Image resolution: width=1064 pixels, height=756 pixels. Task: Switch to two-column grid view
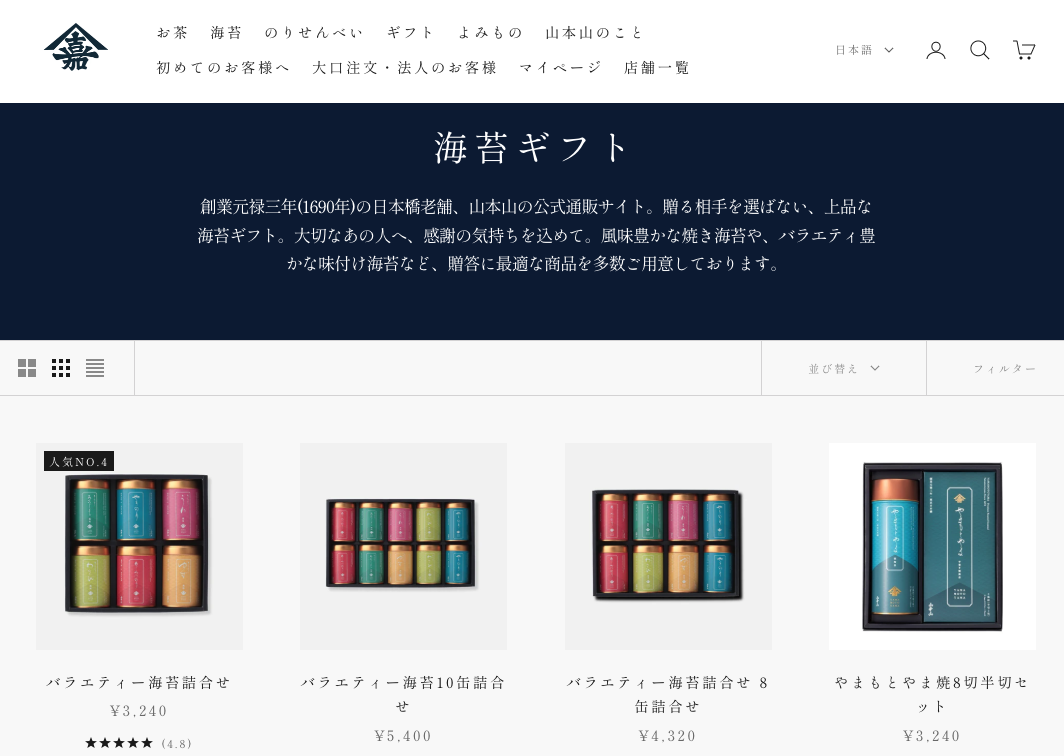27,368
